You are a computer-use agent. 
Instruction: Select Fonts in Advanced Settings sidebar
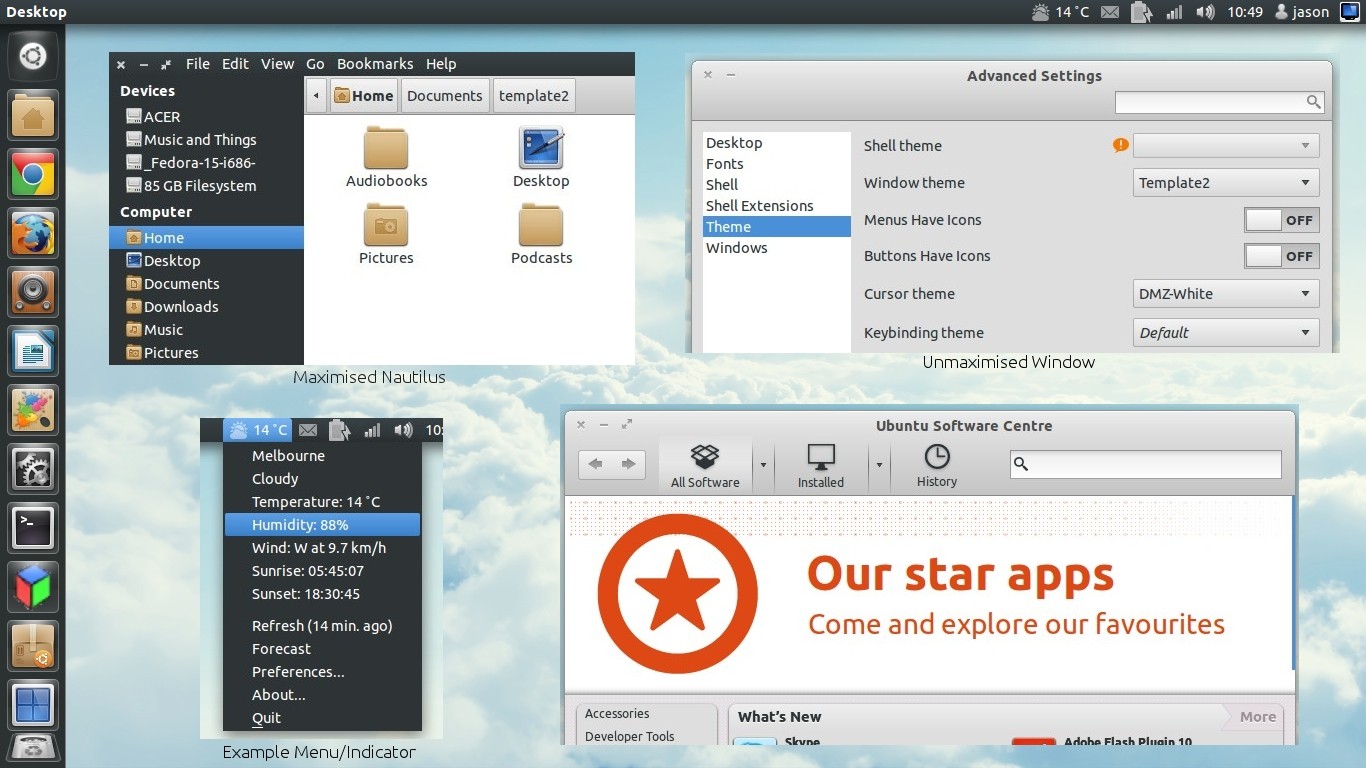tap(776, 164)
